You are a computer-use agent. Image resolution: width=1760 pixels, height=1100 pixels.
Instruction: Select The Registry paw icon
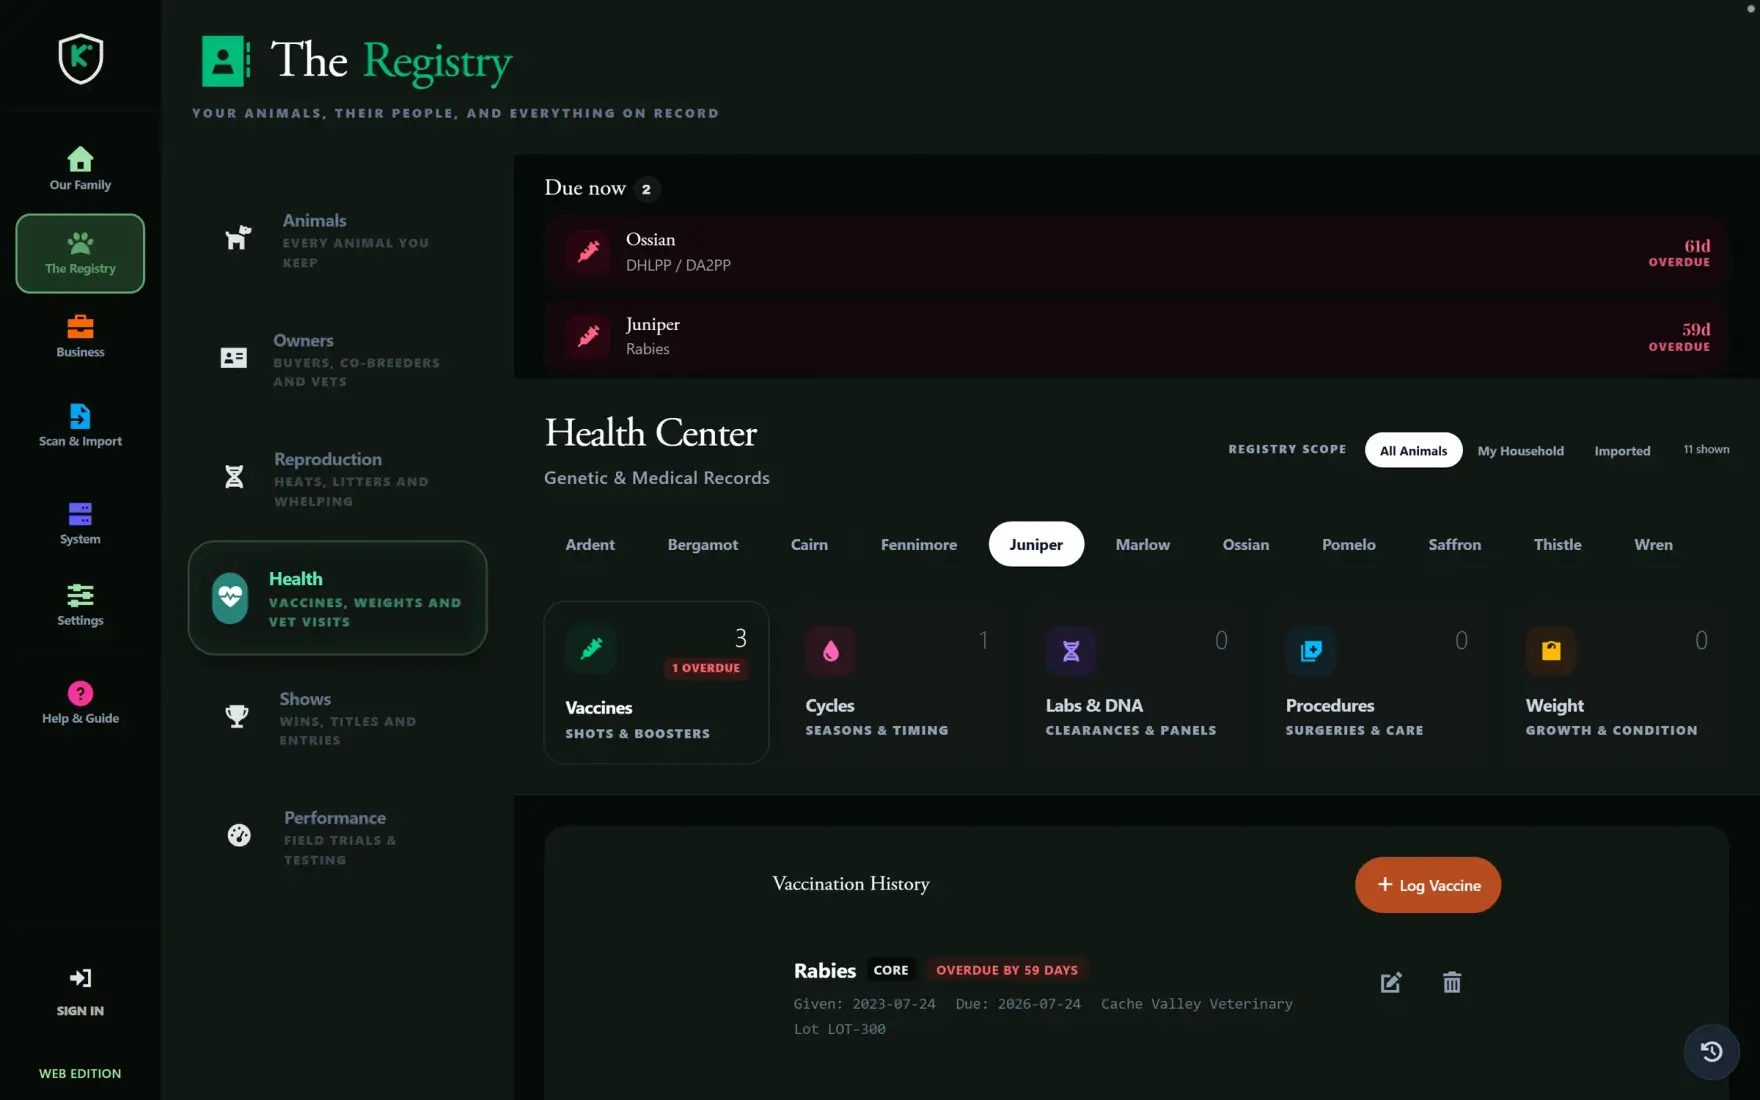(80, 243)
